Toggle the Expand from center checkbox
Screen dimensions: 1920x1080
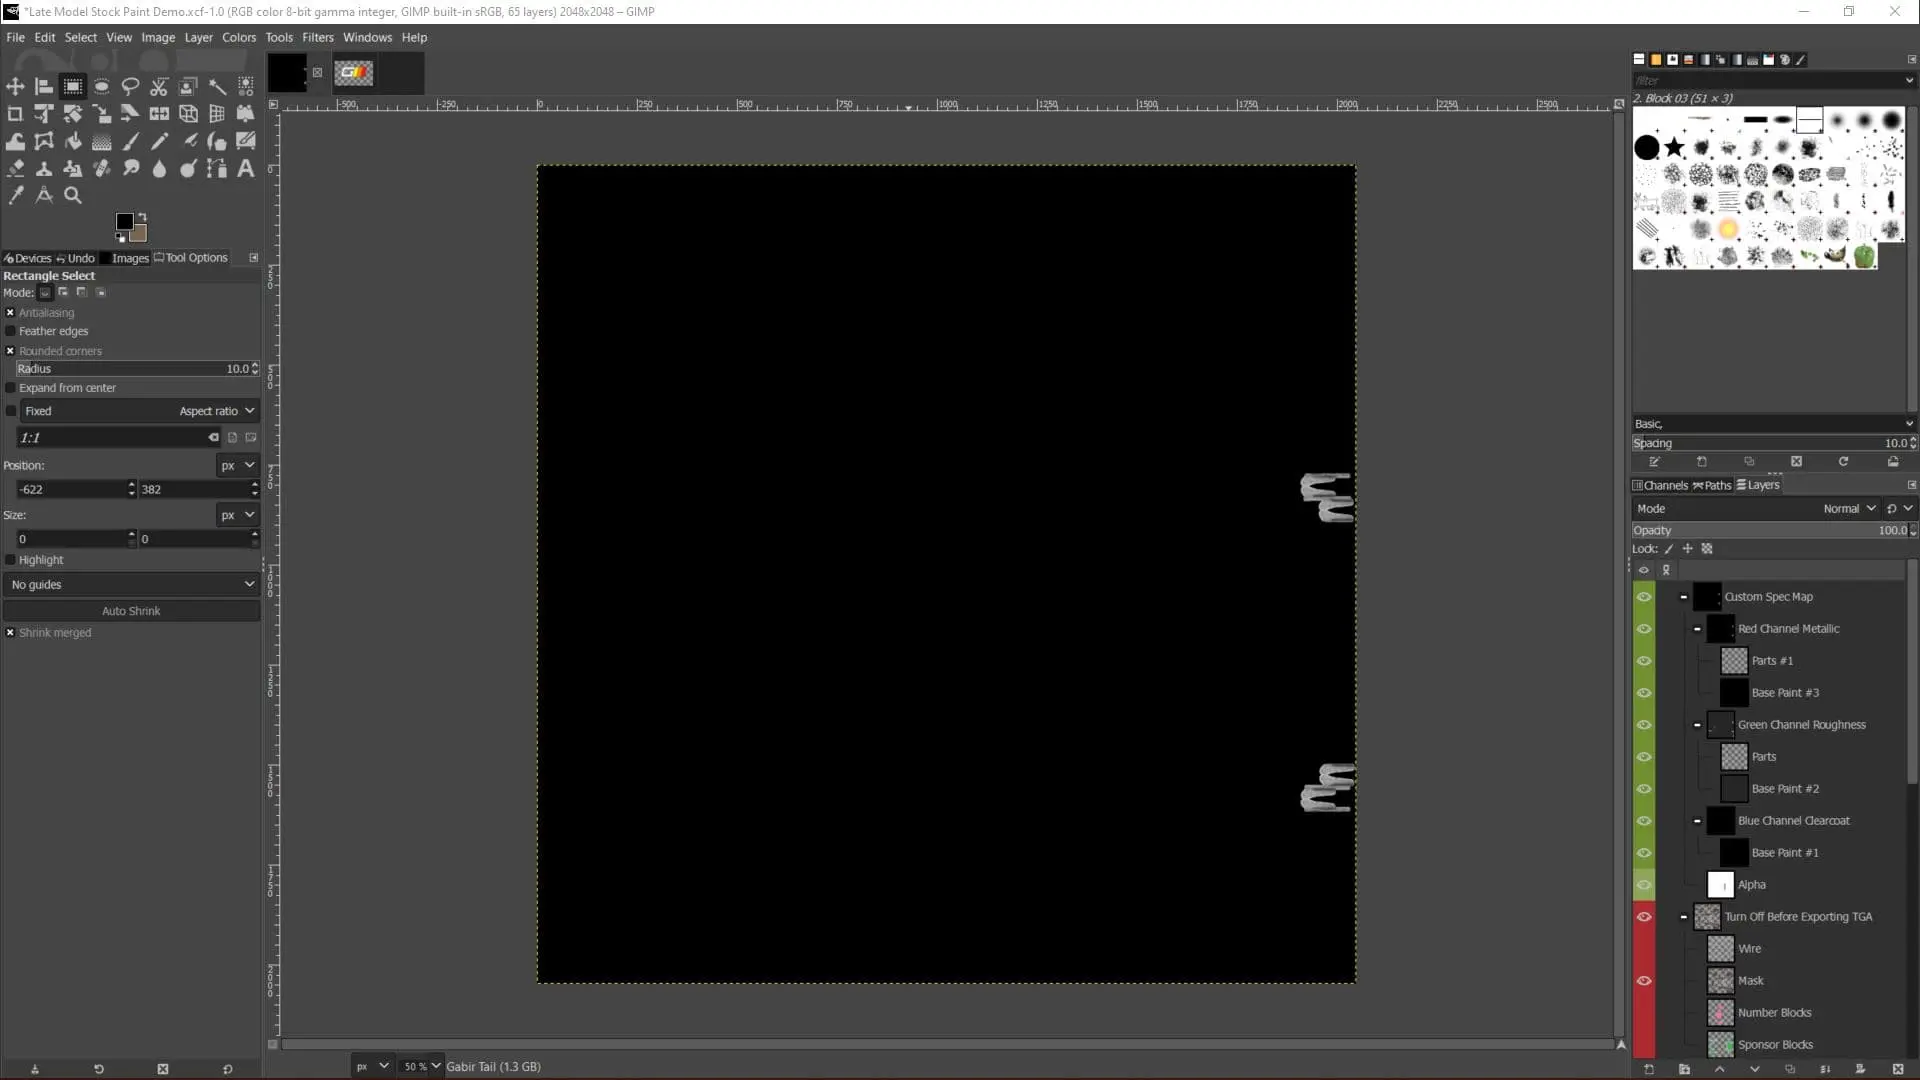pyautogui.click(x=11, y=388)
